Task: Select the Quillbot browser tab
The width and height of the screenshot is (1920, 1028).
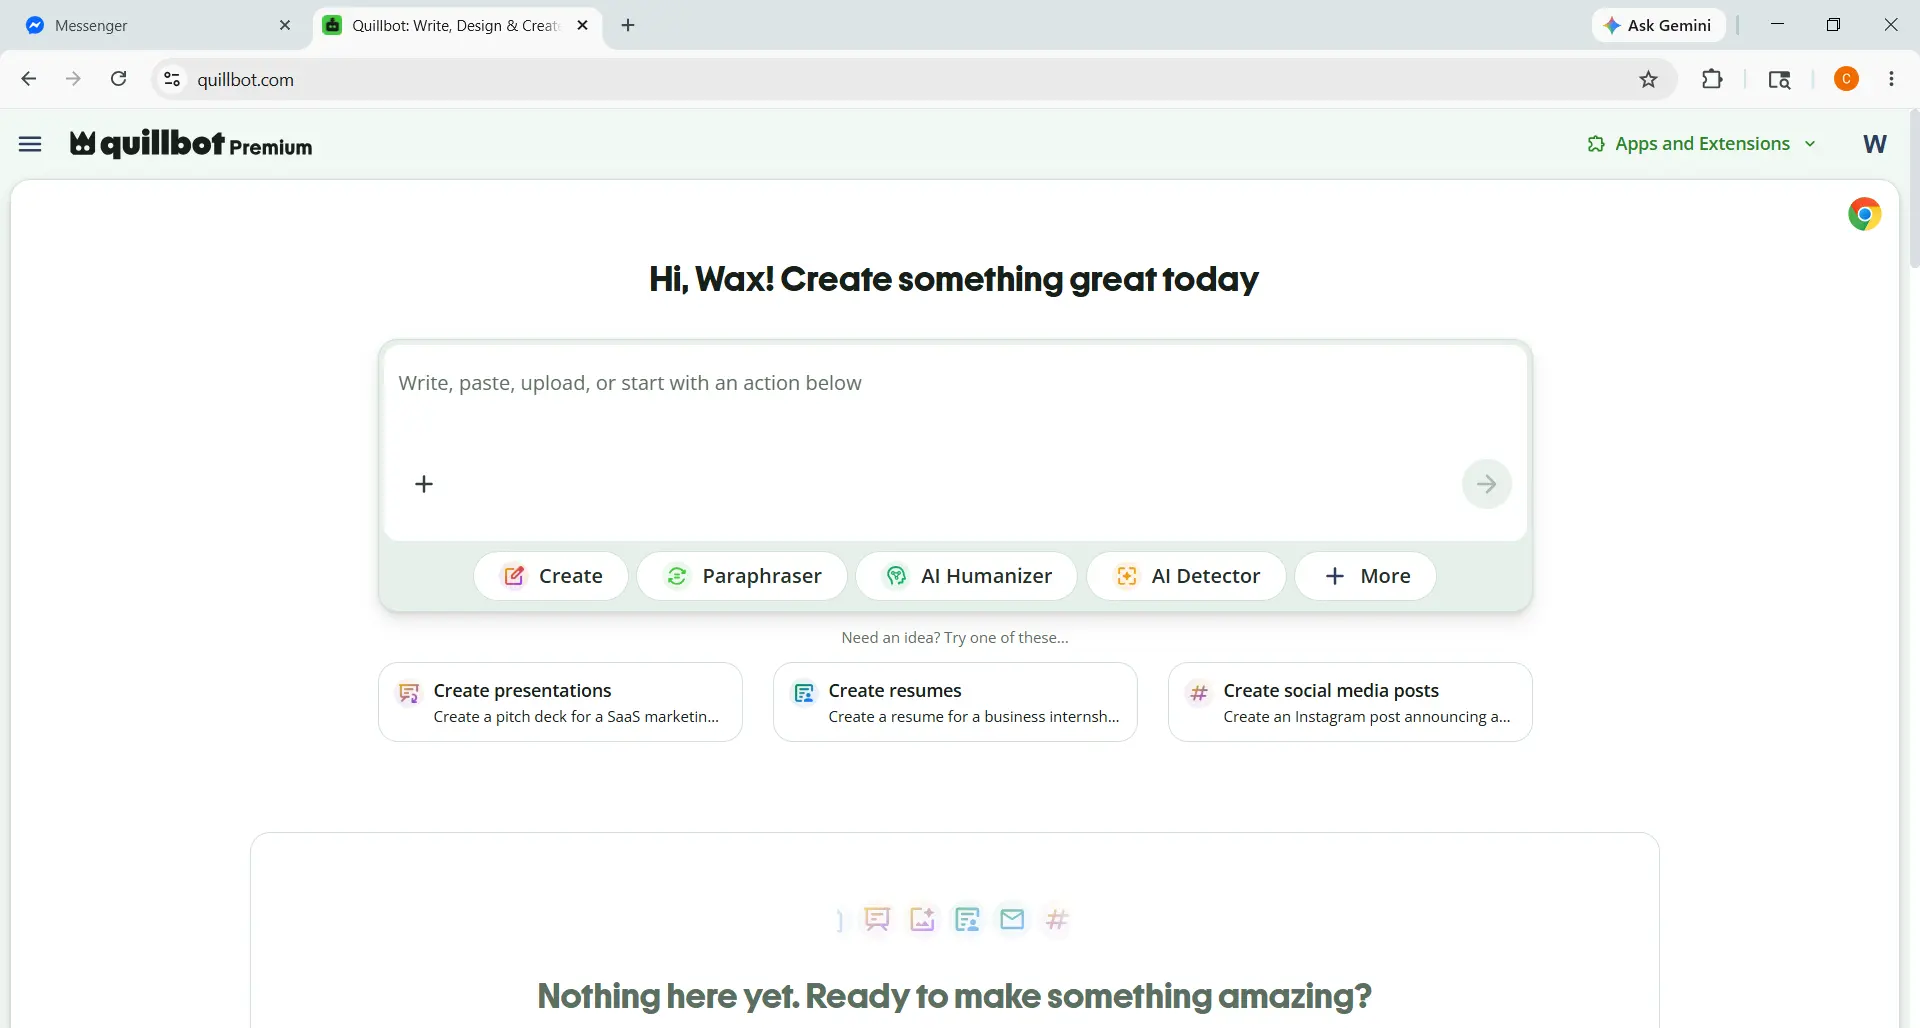Action: 458,26
